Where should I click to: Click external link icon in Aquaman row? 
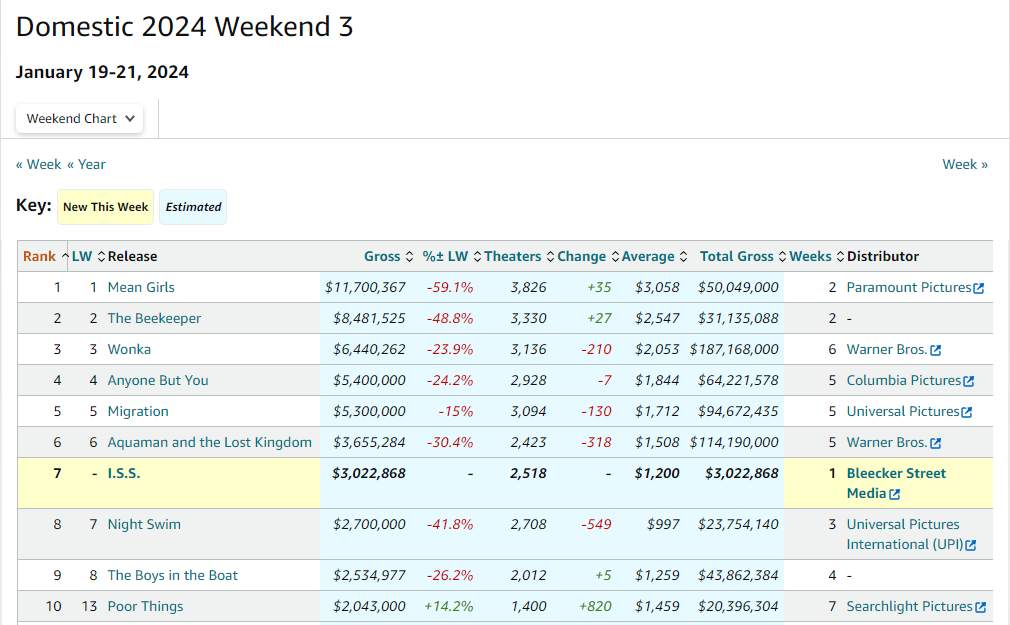[935, 443]
